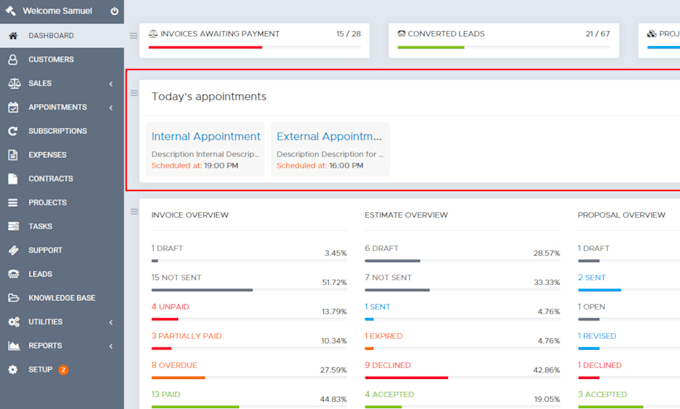
Task: Expand the Sales submenu arrow
Action: (111, 83)
